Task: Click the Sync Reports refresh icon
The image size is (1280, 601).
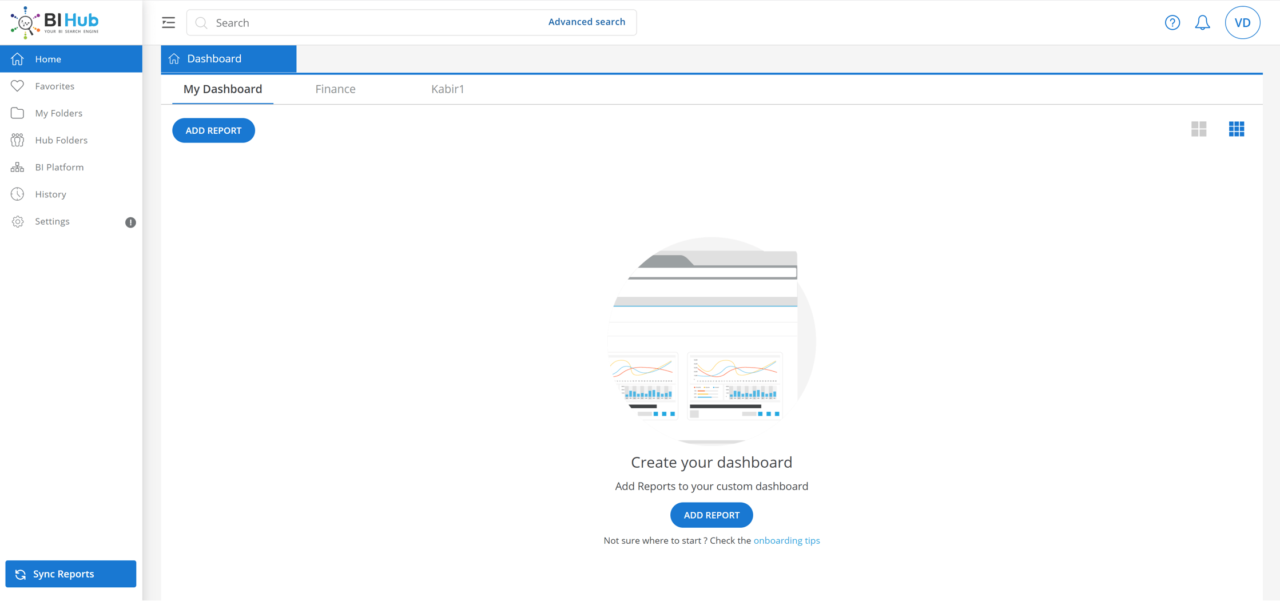Action: pos(20,574)
